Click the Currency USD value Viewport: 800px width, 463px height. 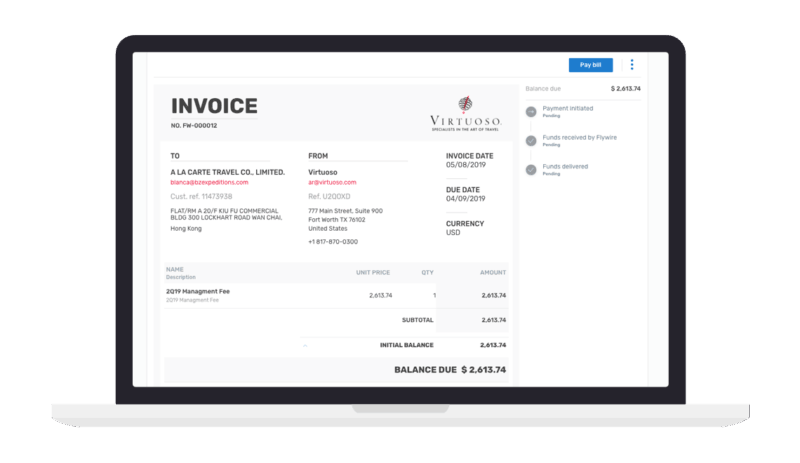454,232
